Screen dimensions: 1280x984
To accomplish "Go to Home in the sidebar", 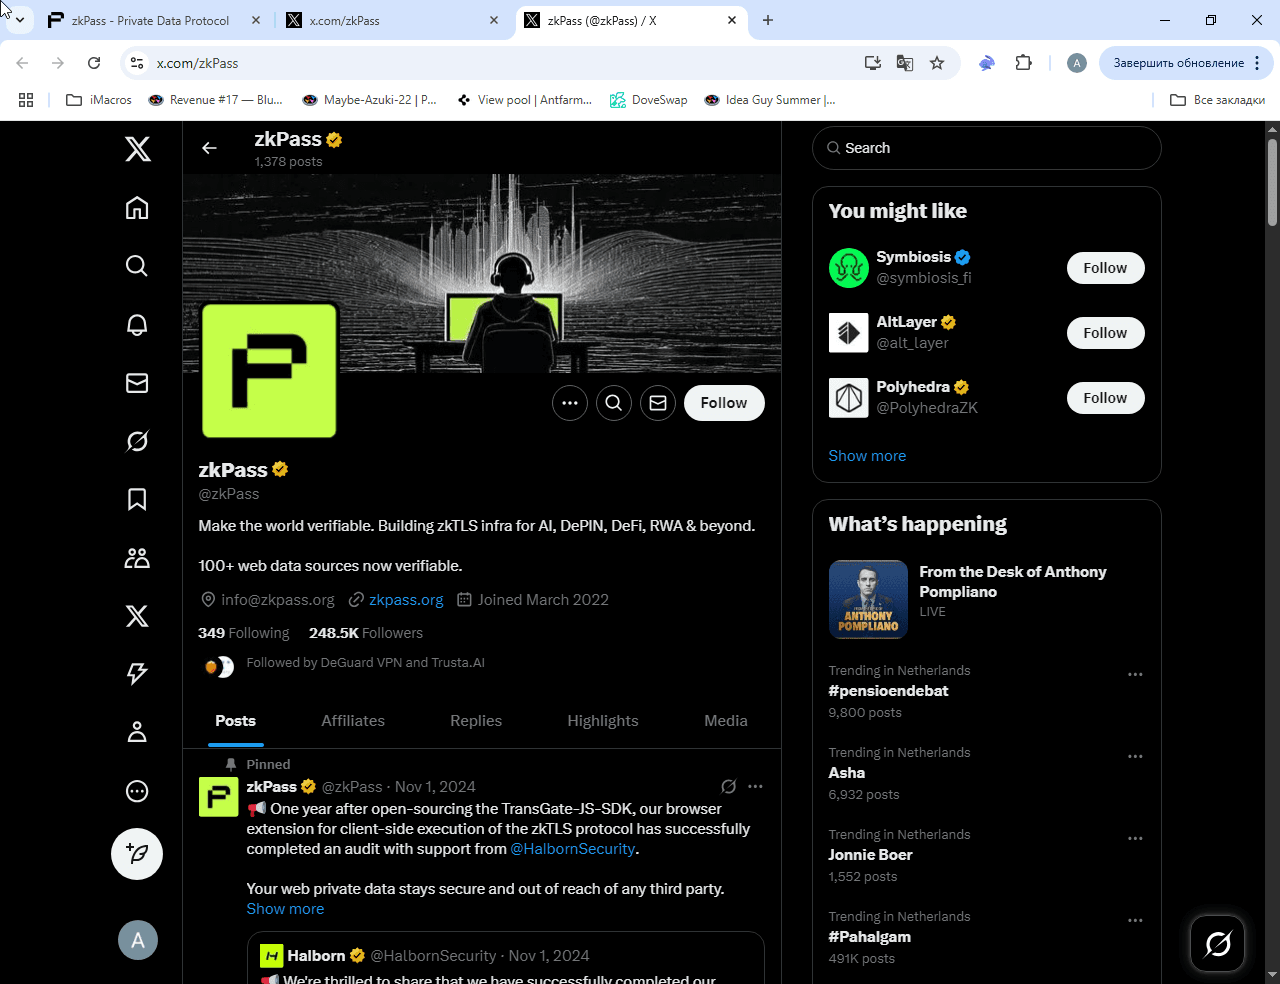I will 137,207.
